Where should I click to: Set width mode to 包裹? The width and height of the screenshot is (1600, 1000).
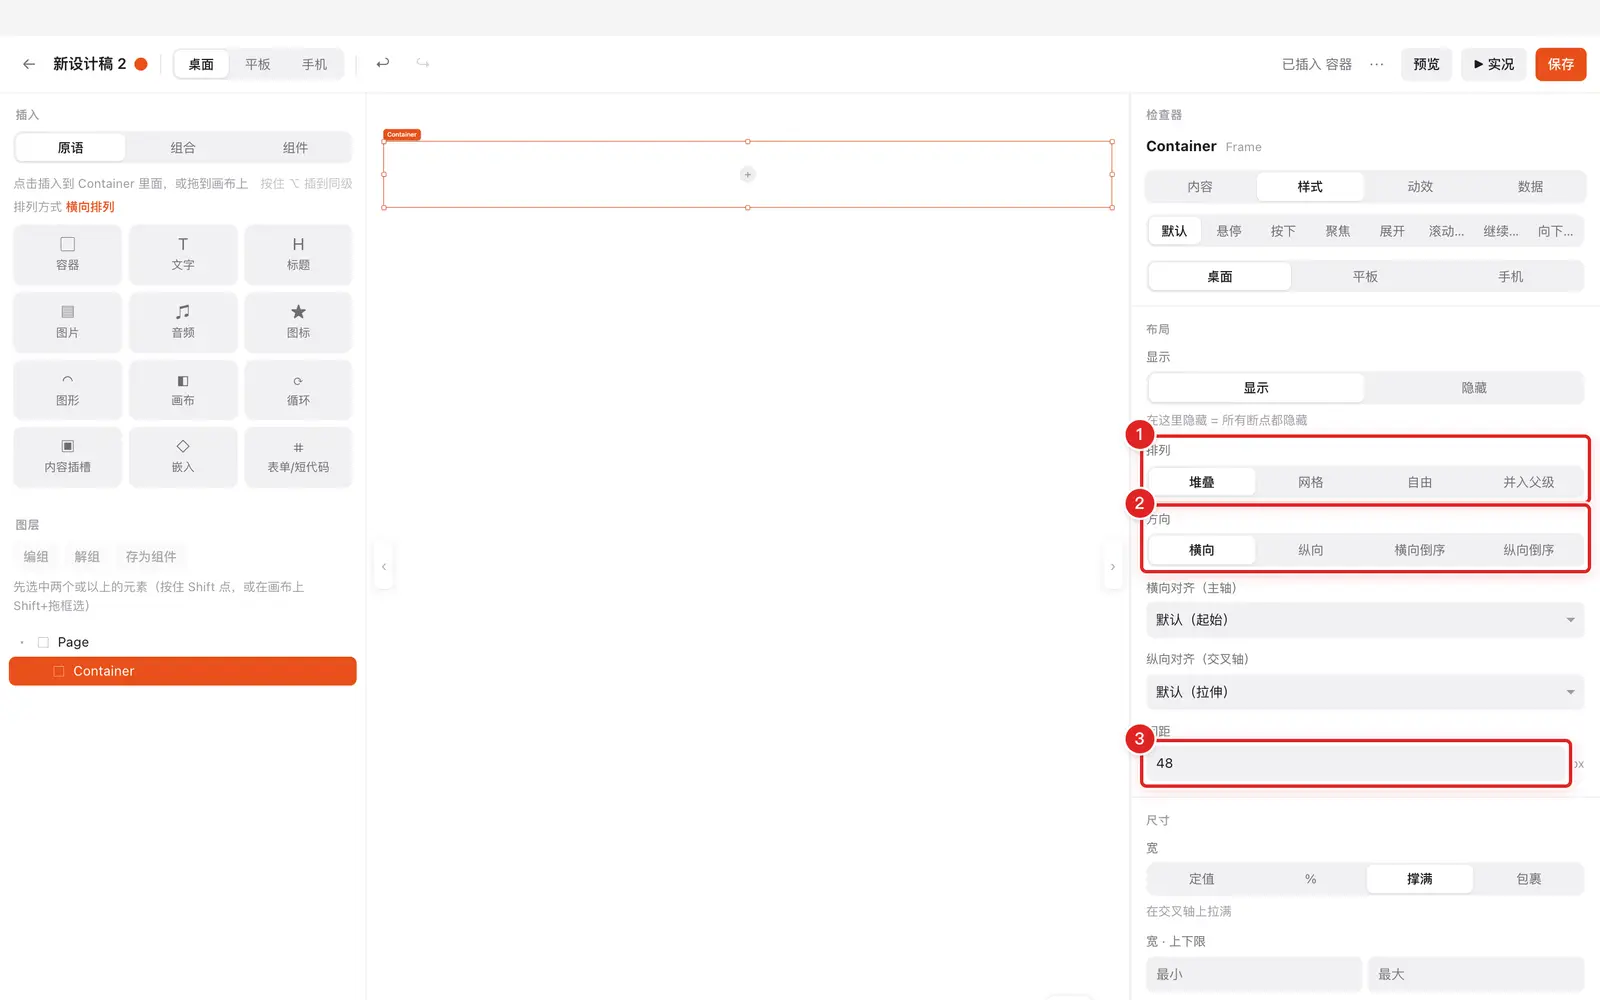tap(1529, 879)
